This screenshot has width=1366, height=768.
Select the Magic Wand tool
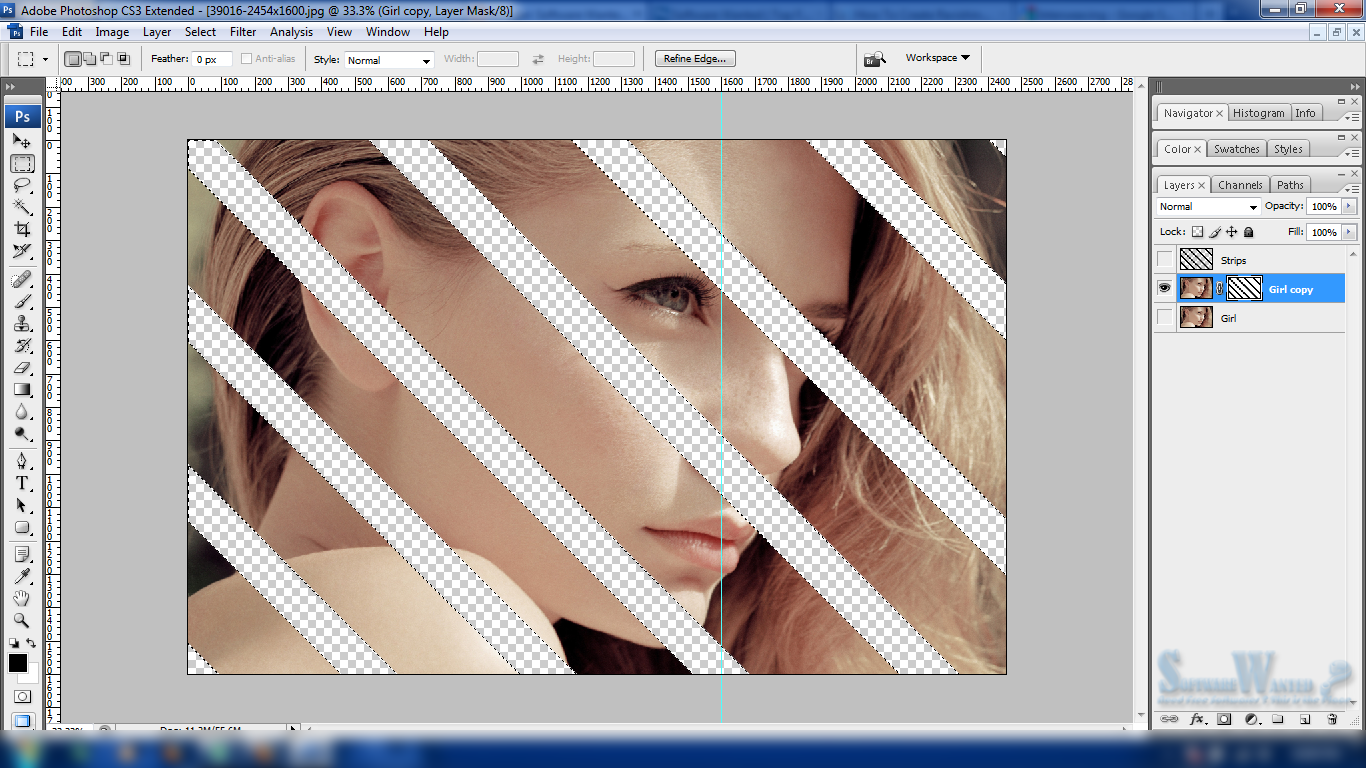point(22,207)
